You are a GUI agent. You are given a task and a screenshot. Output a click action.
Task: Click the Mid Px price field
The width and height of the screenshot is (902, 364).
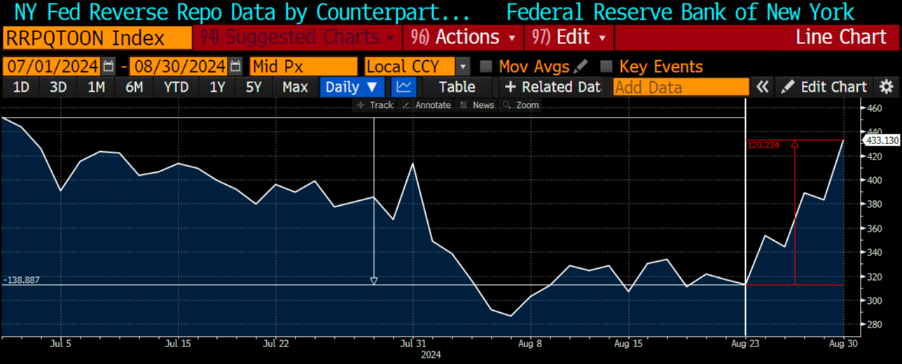tap(303, 67)
